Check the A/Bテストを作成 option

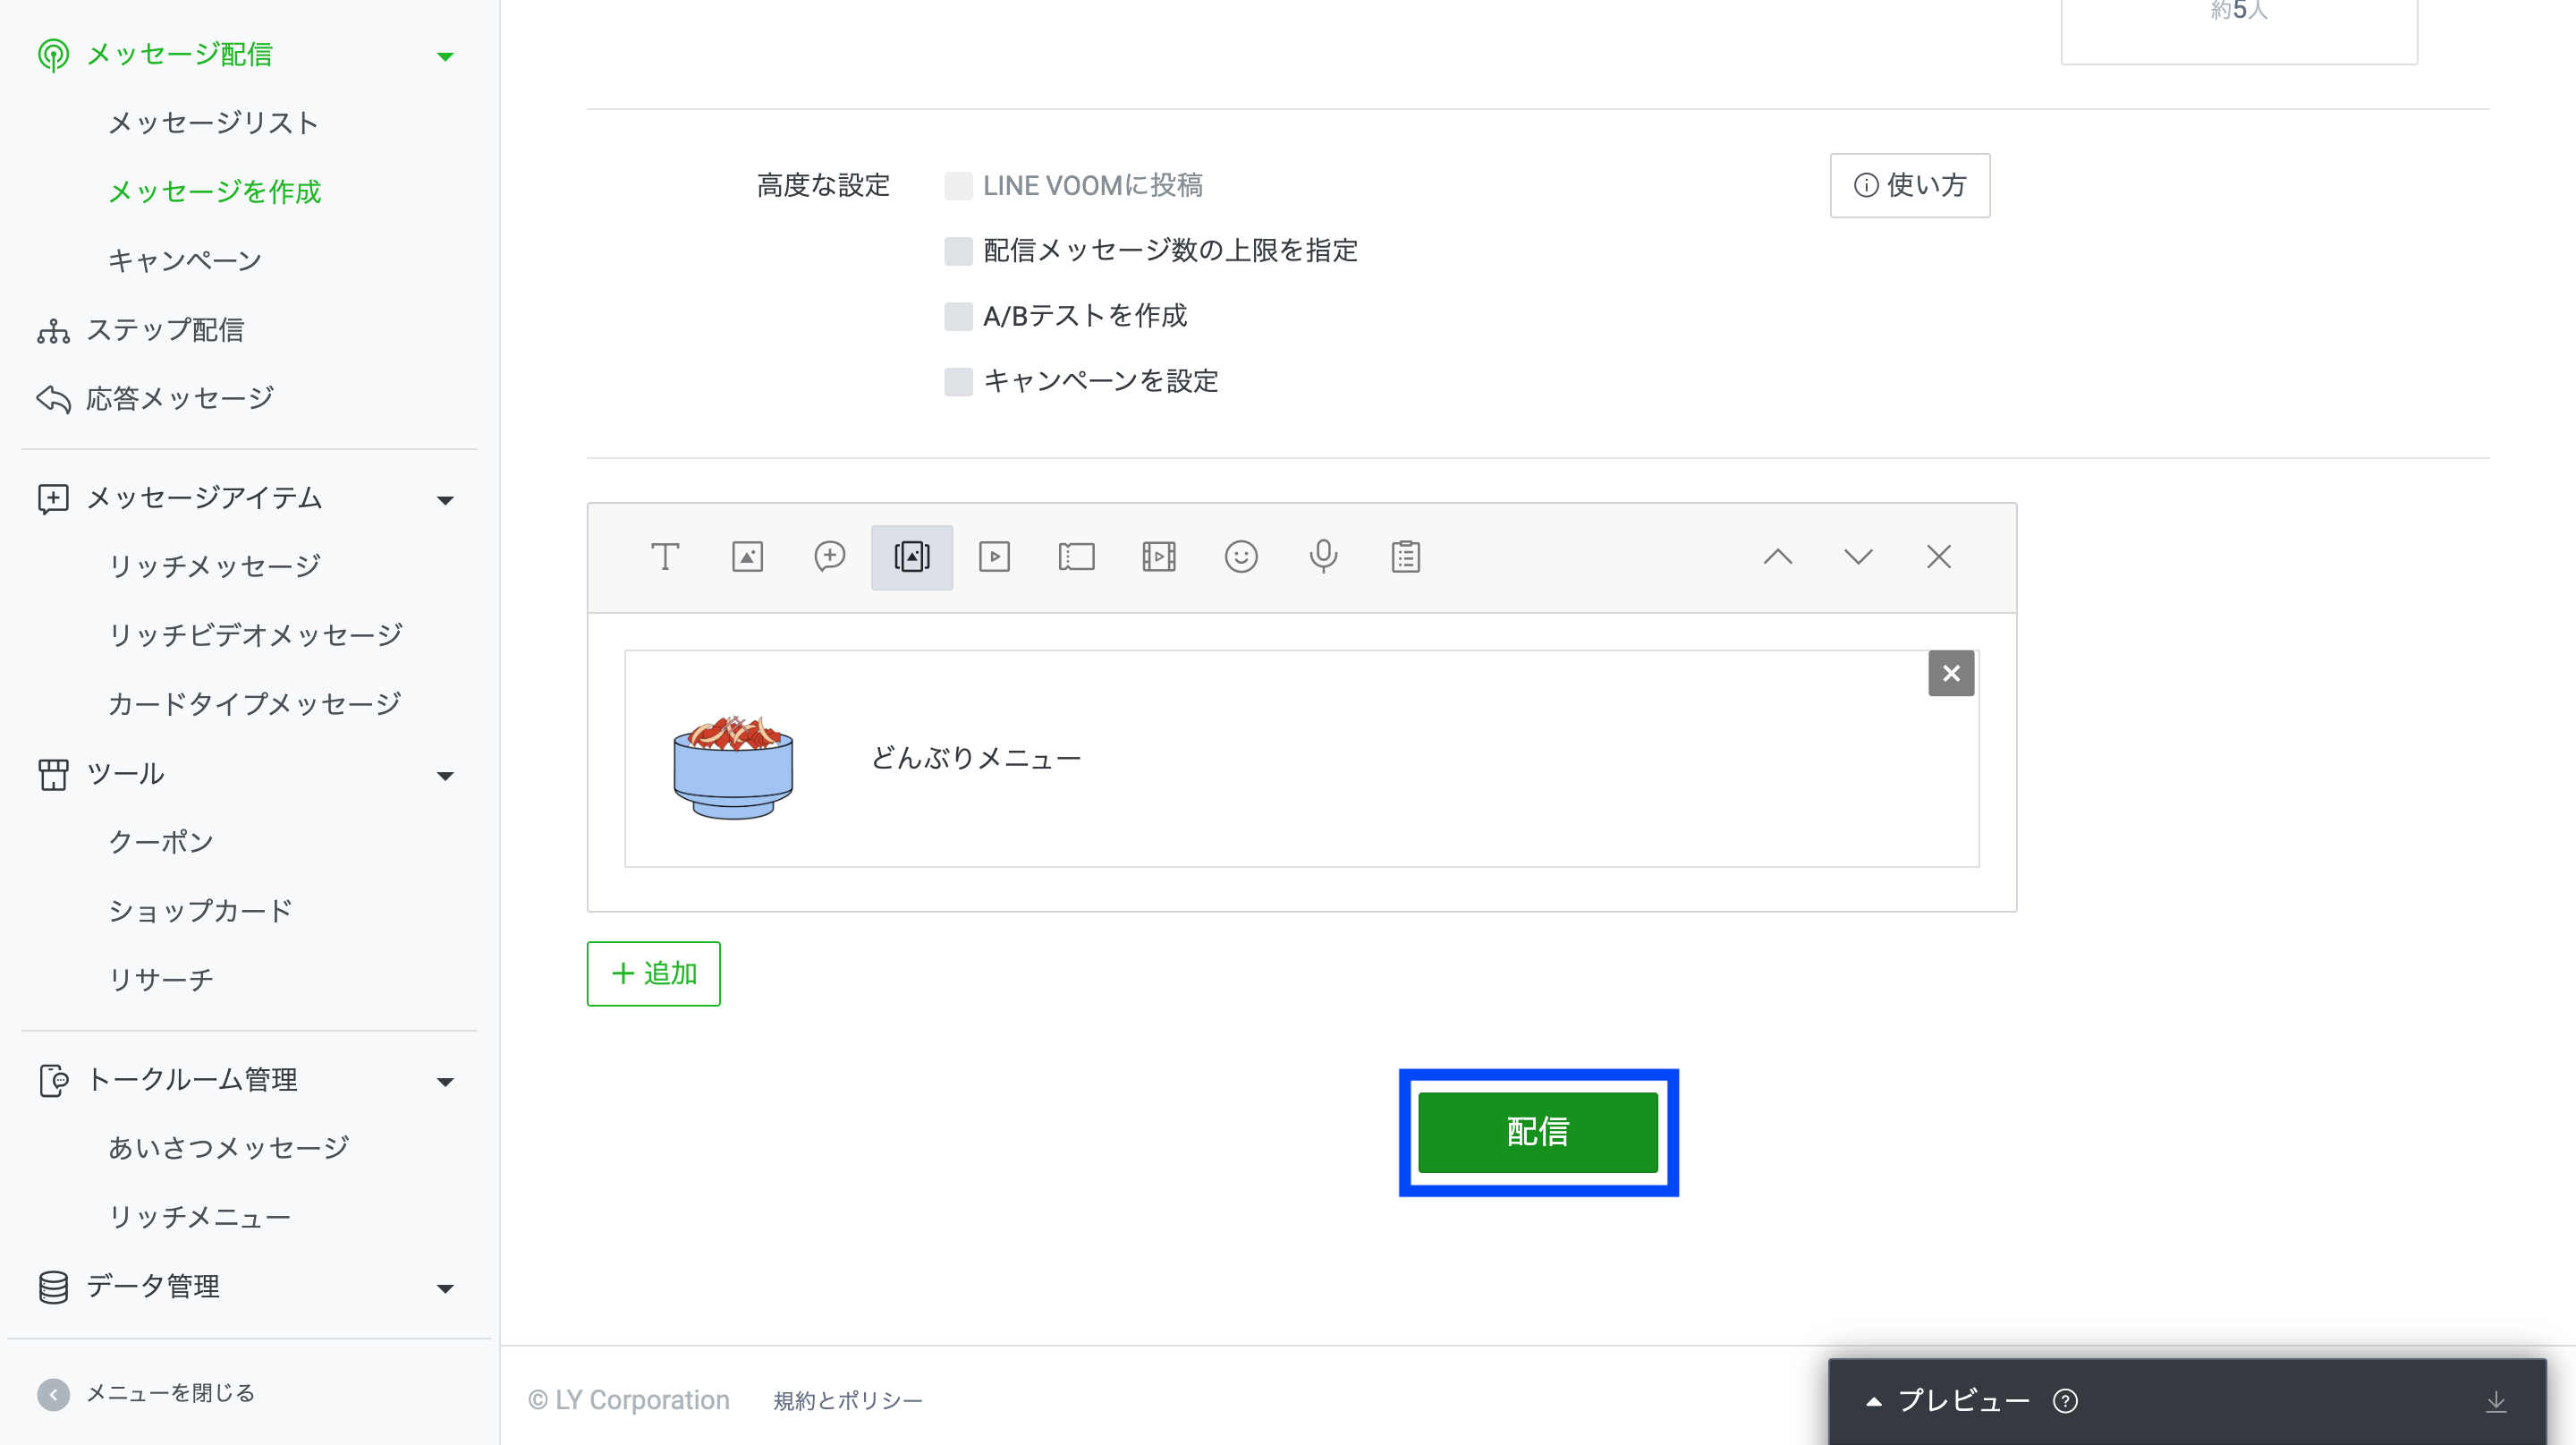pos(958,316)
